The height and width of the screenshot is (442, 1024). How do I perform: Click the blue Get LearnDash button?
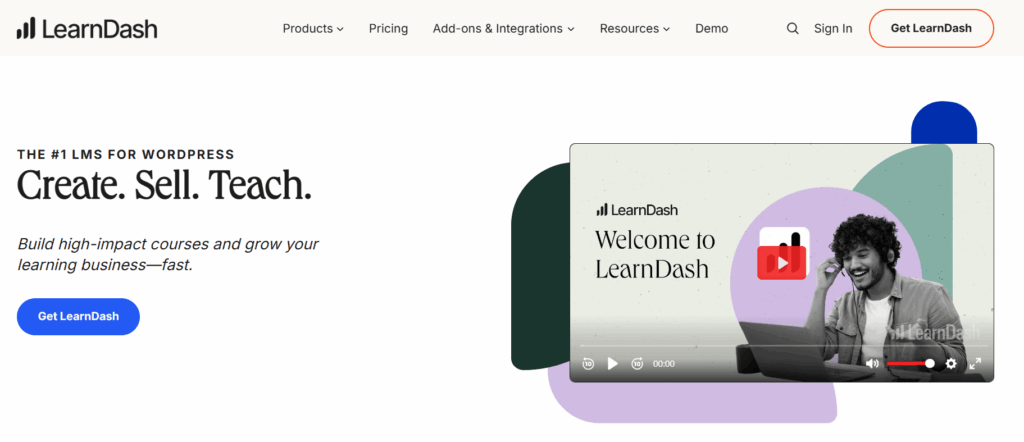(78, 316)
